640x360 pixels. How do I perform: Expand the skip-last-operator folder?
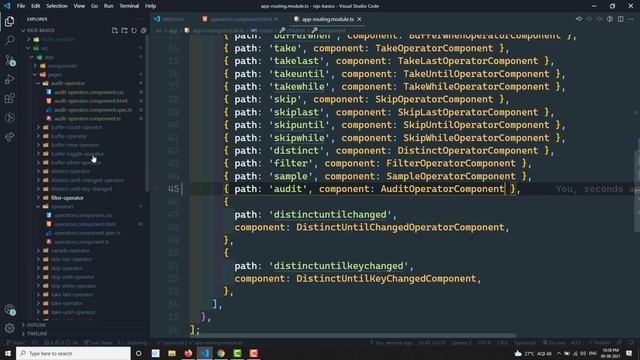(71, 260)
